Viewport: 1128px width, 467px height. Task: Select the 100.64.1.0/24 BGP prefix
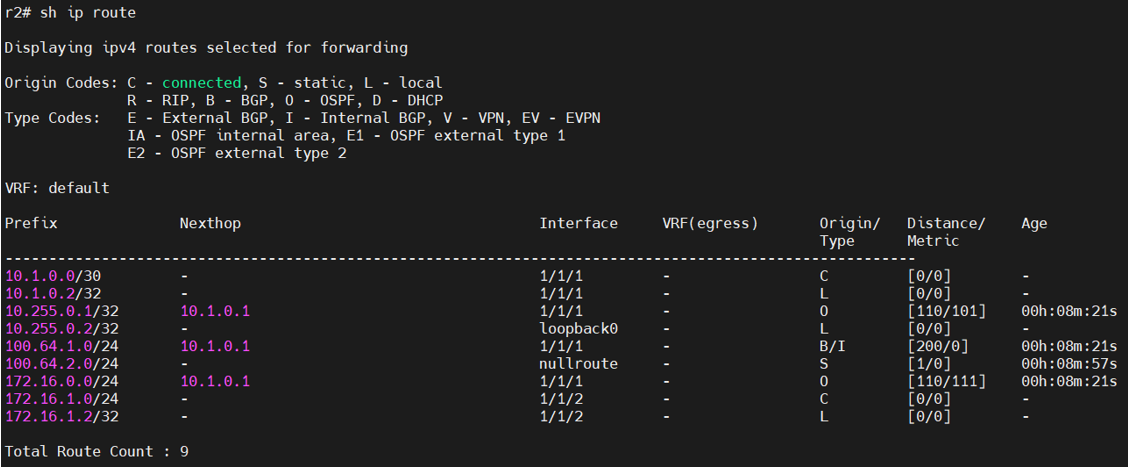62,346
